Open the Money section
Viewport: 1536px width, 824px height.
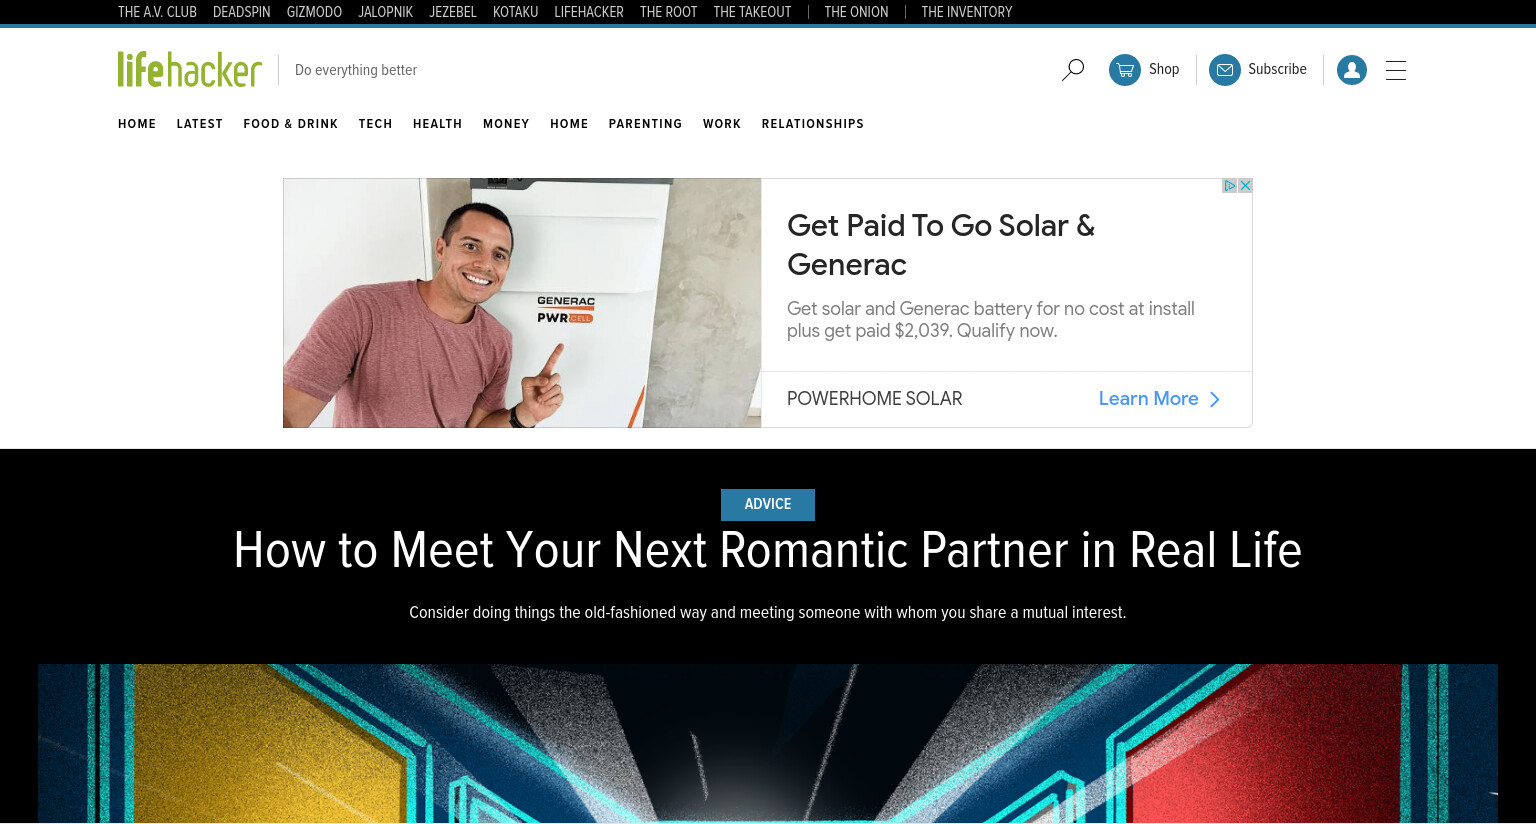pyautogui.click(x=506, y=124)
